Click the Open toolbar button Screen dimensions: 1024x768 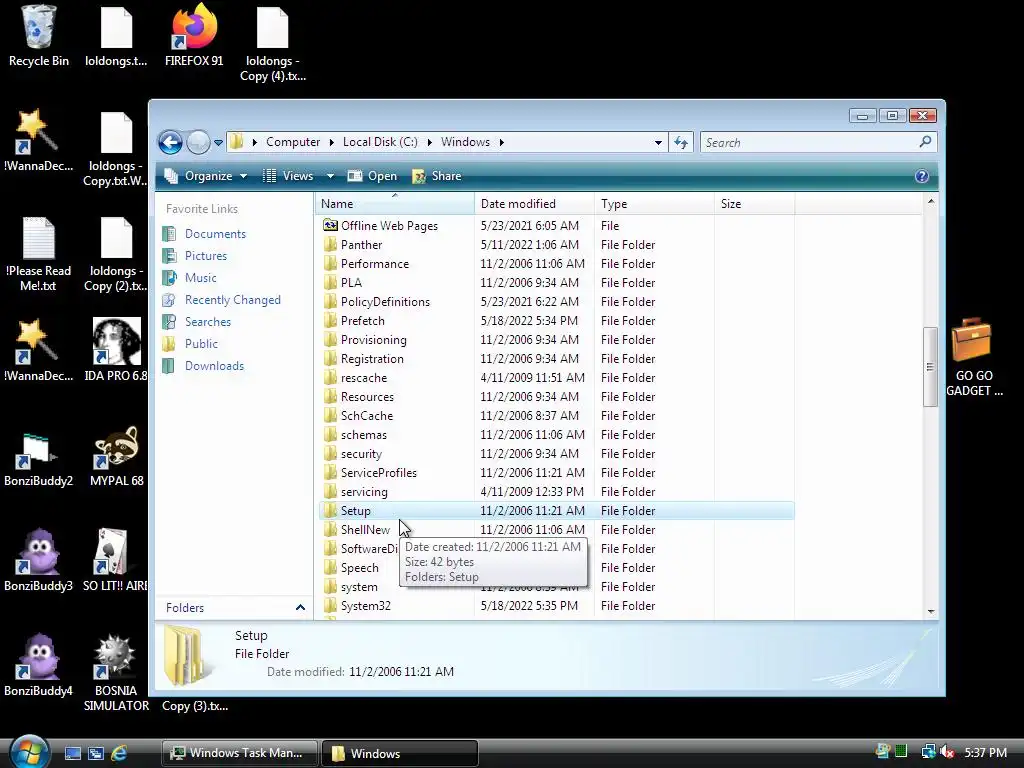point(372,176)
